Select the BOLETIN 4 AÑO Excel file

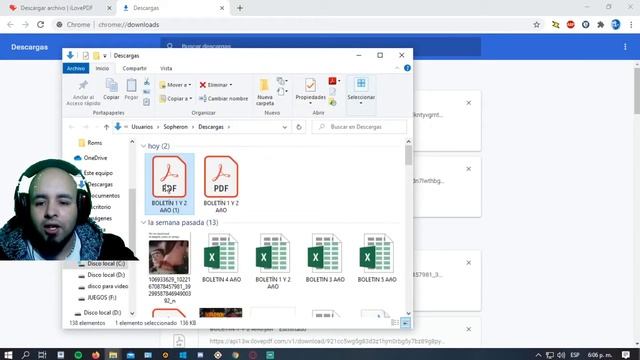coord(221,258)
